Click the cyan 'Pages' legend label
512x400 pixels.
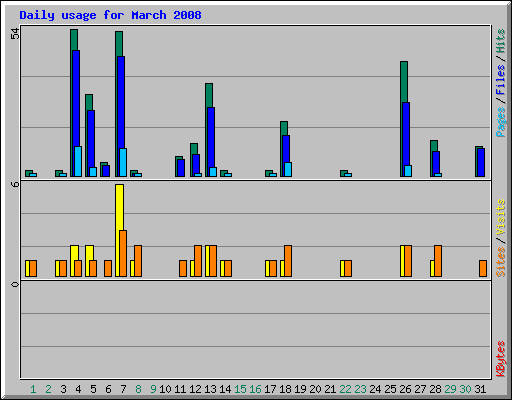(500, 122)
